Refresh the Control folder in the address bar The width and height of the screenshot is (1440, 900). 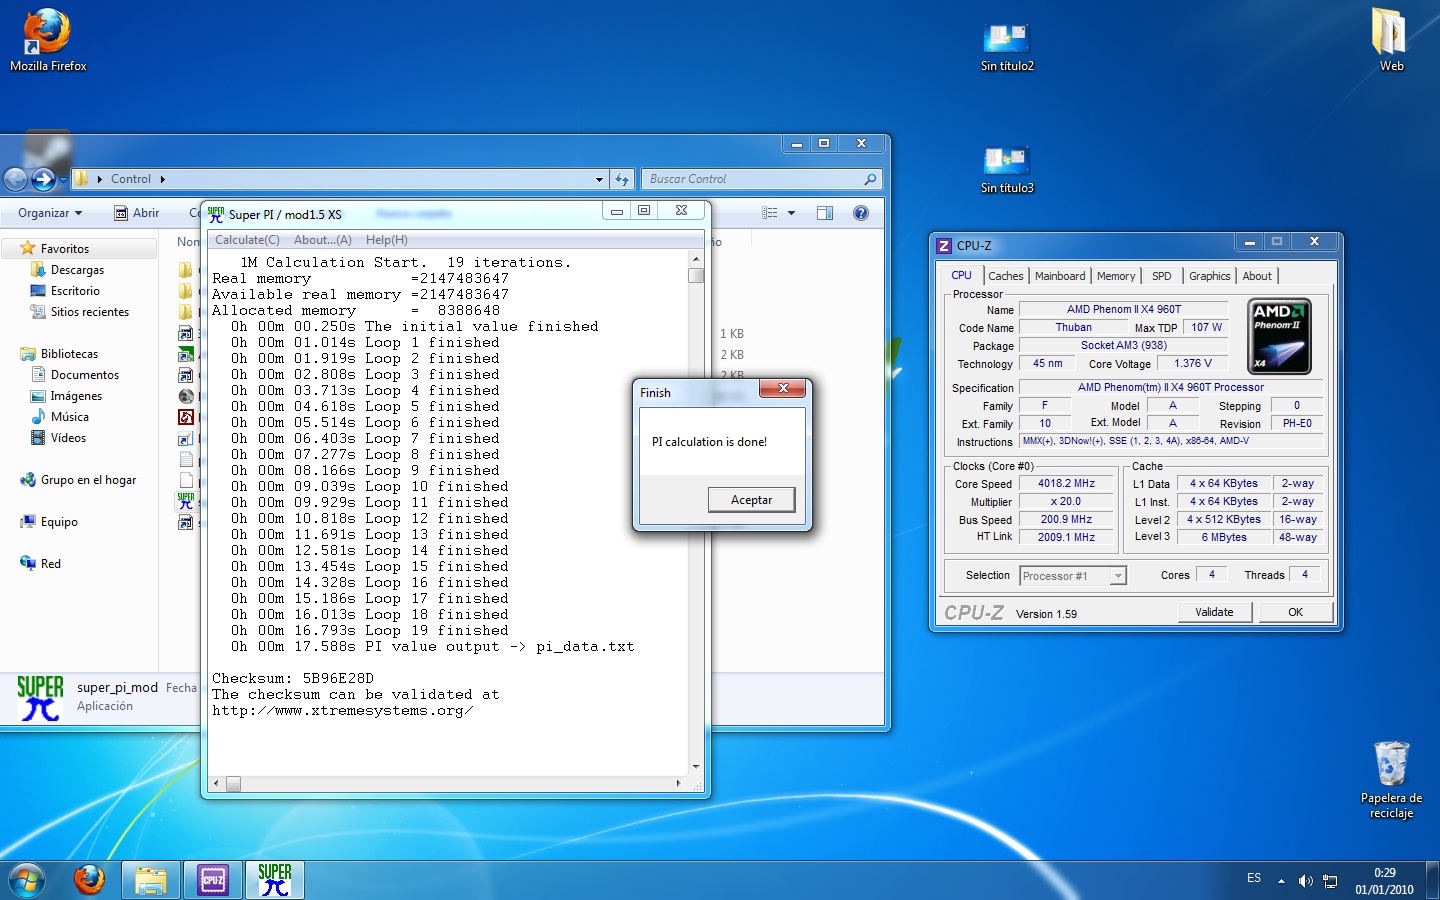pyautogui.click(x=622, y=179)
